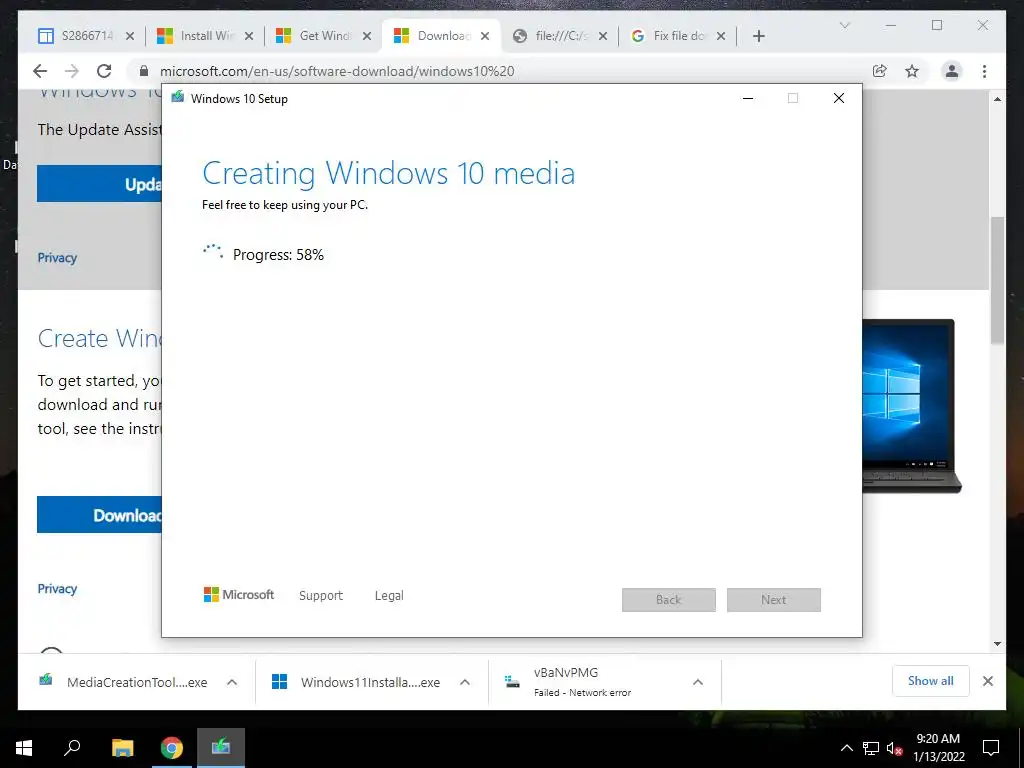Image resolution: width=1024 pixels, height=768 pixels.
Task: Click the scrollbar up arrow
Action: pyautogui.click(x=997, y=99)
